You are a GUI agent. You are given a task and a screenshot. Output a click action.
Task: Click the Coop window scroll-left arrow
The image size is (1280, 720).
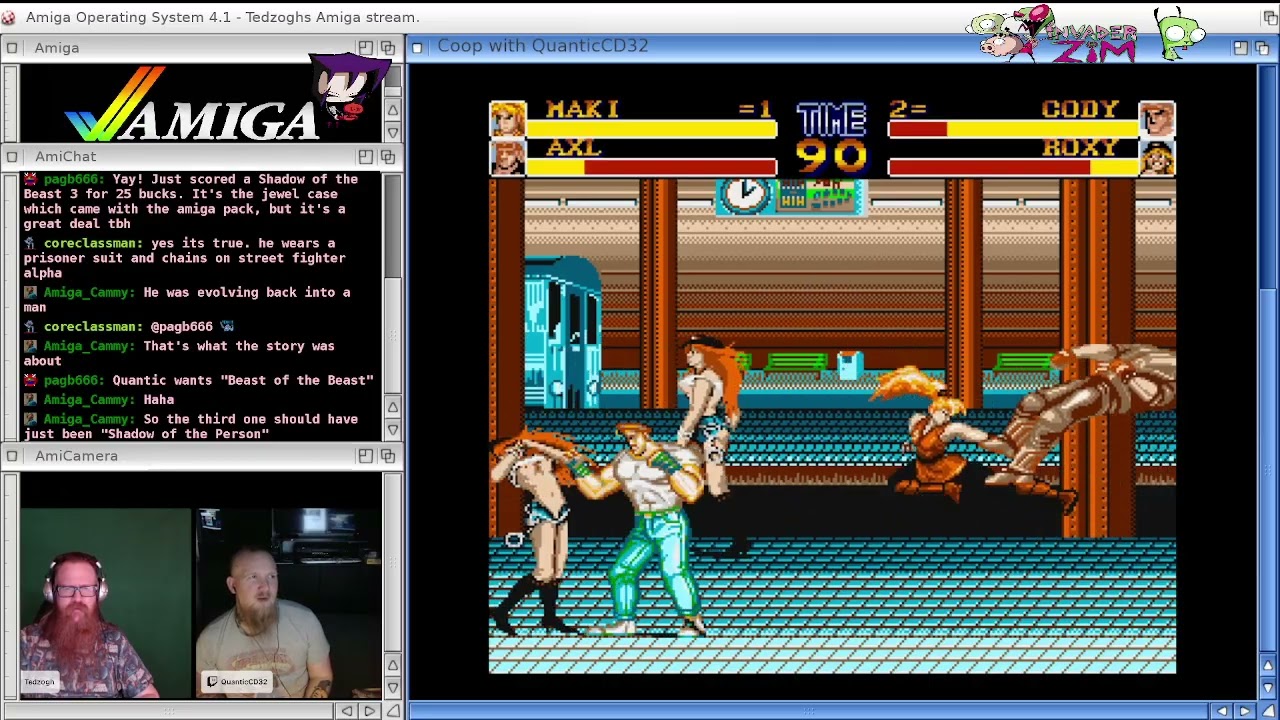point(1222,711)
